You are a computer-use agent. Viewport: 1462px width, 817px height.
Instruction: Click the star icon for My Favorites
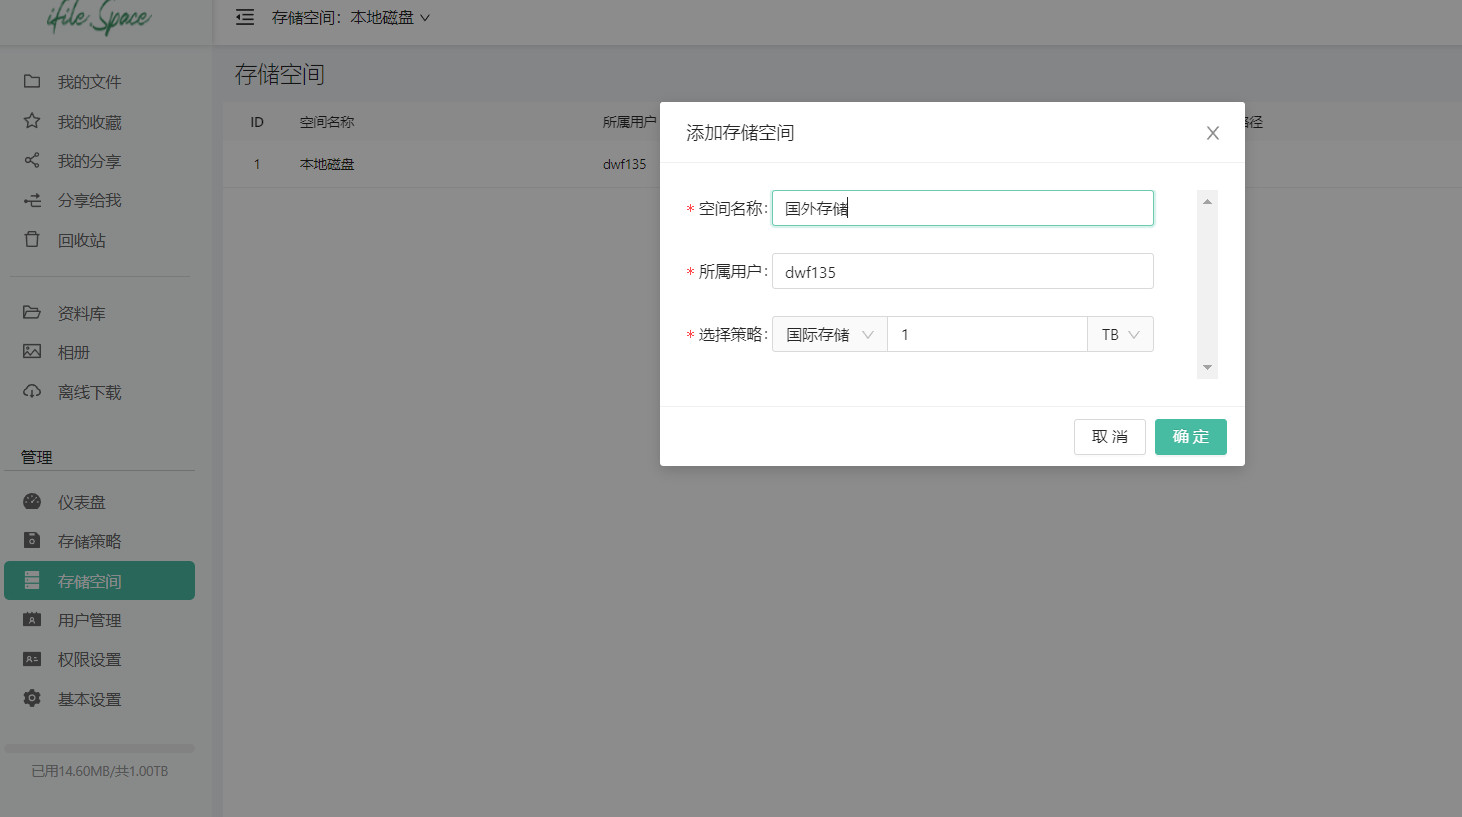pos(32,121)
